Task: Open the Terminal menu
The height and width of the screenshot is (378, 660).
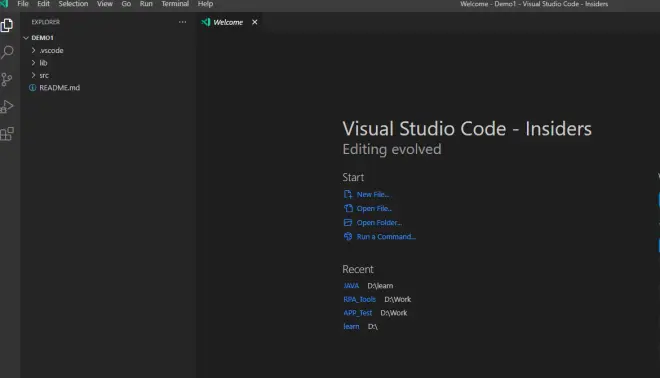Action: (x=175, y=4)
